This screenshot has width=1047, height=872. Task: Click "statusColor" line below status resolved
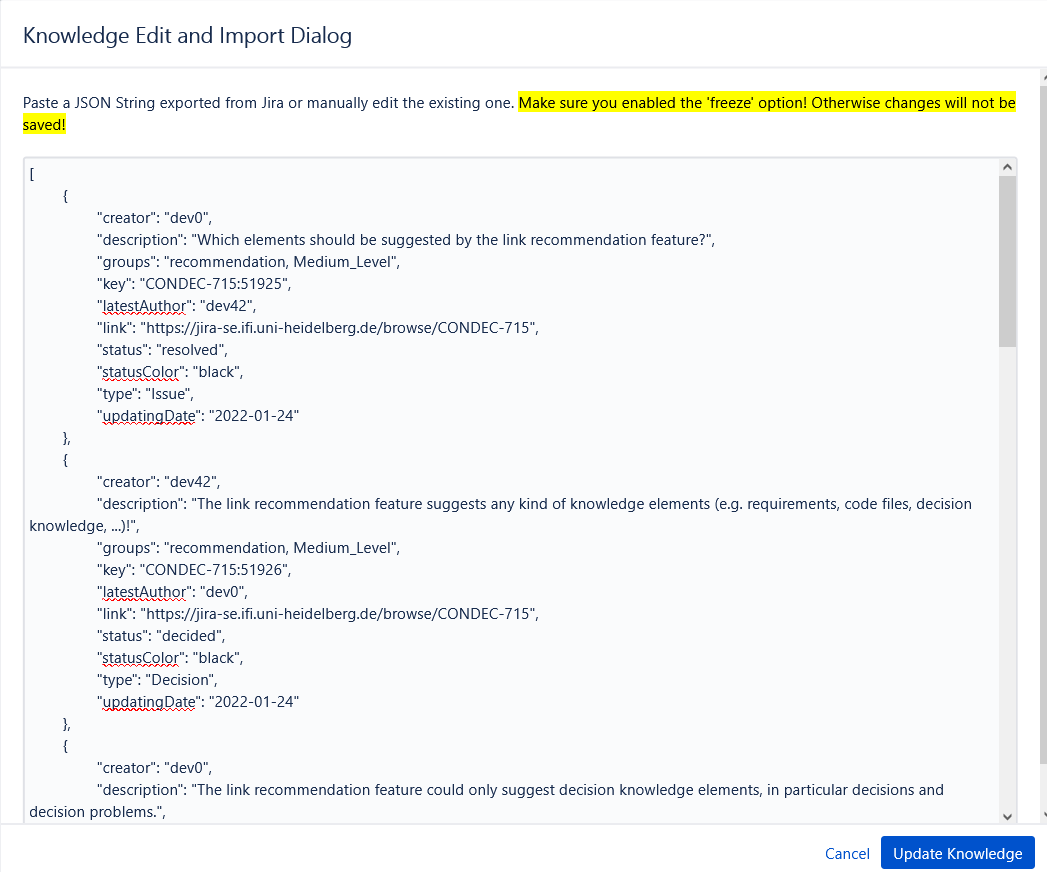(170, 372)
